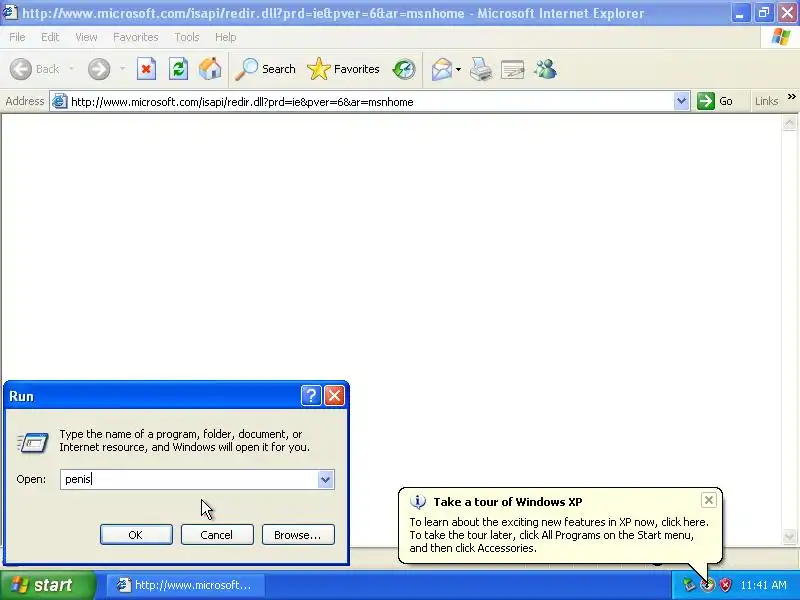The width and height of the screenshot is (800, 600).
Task: Stop page loading with red X icon
Action: (146, 69)
